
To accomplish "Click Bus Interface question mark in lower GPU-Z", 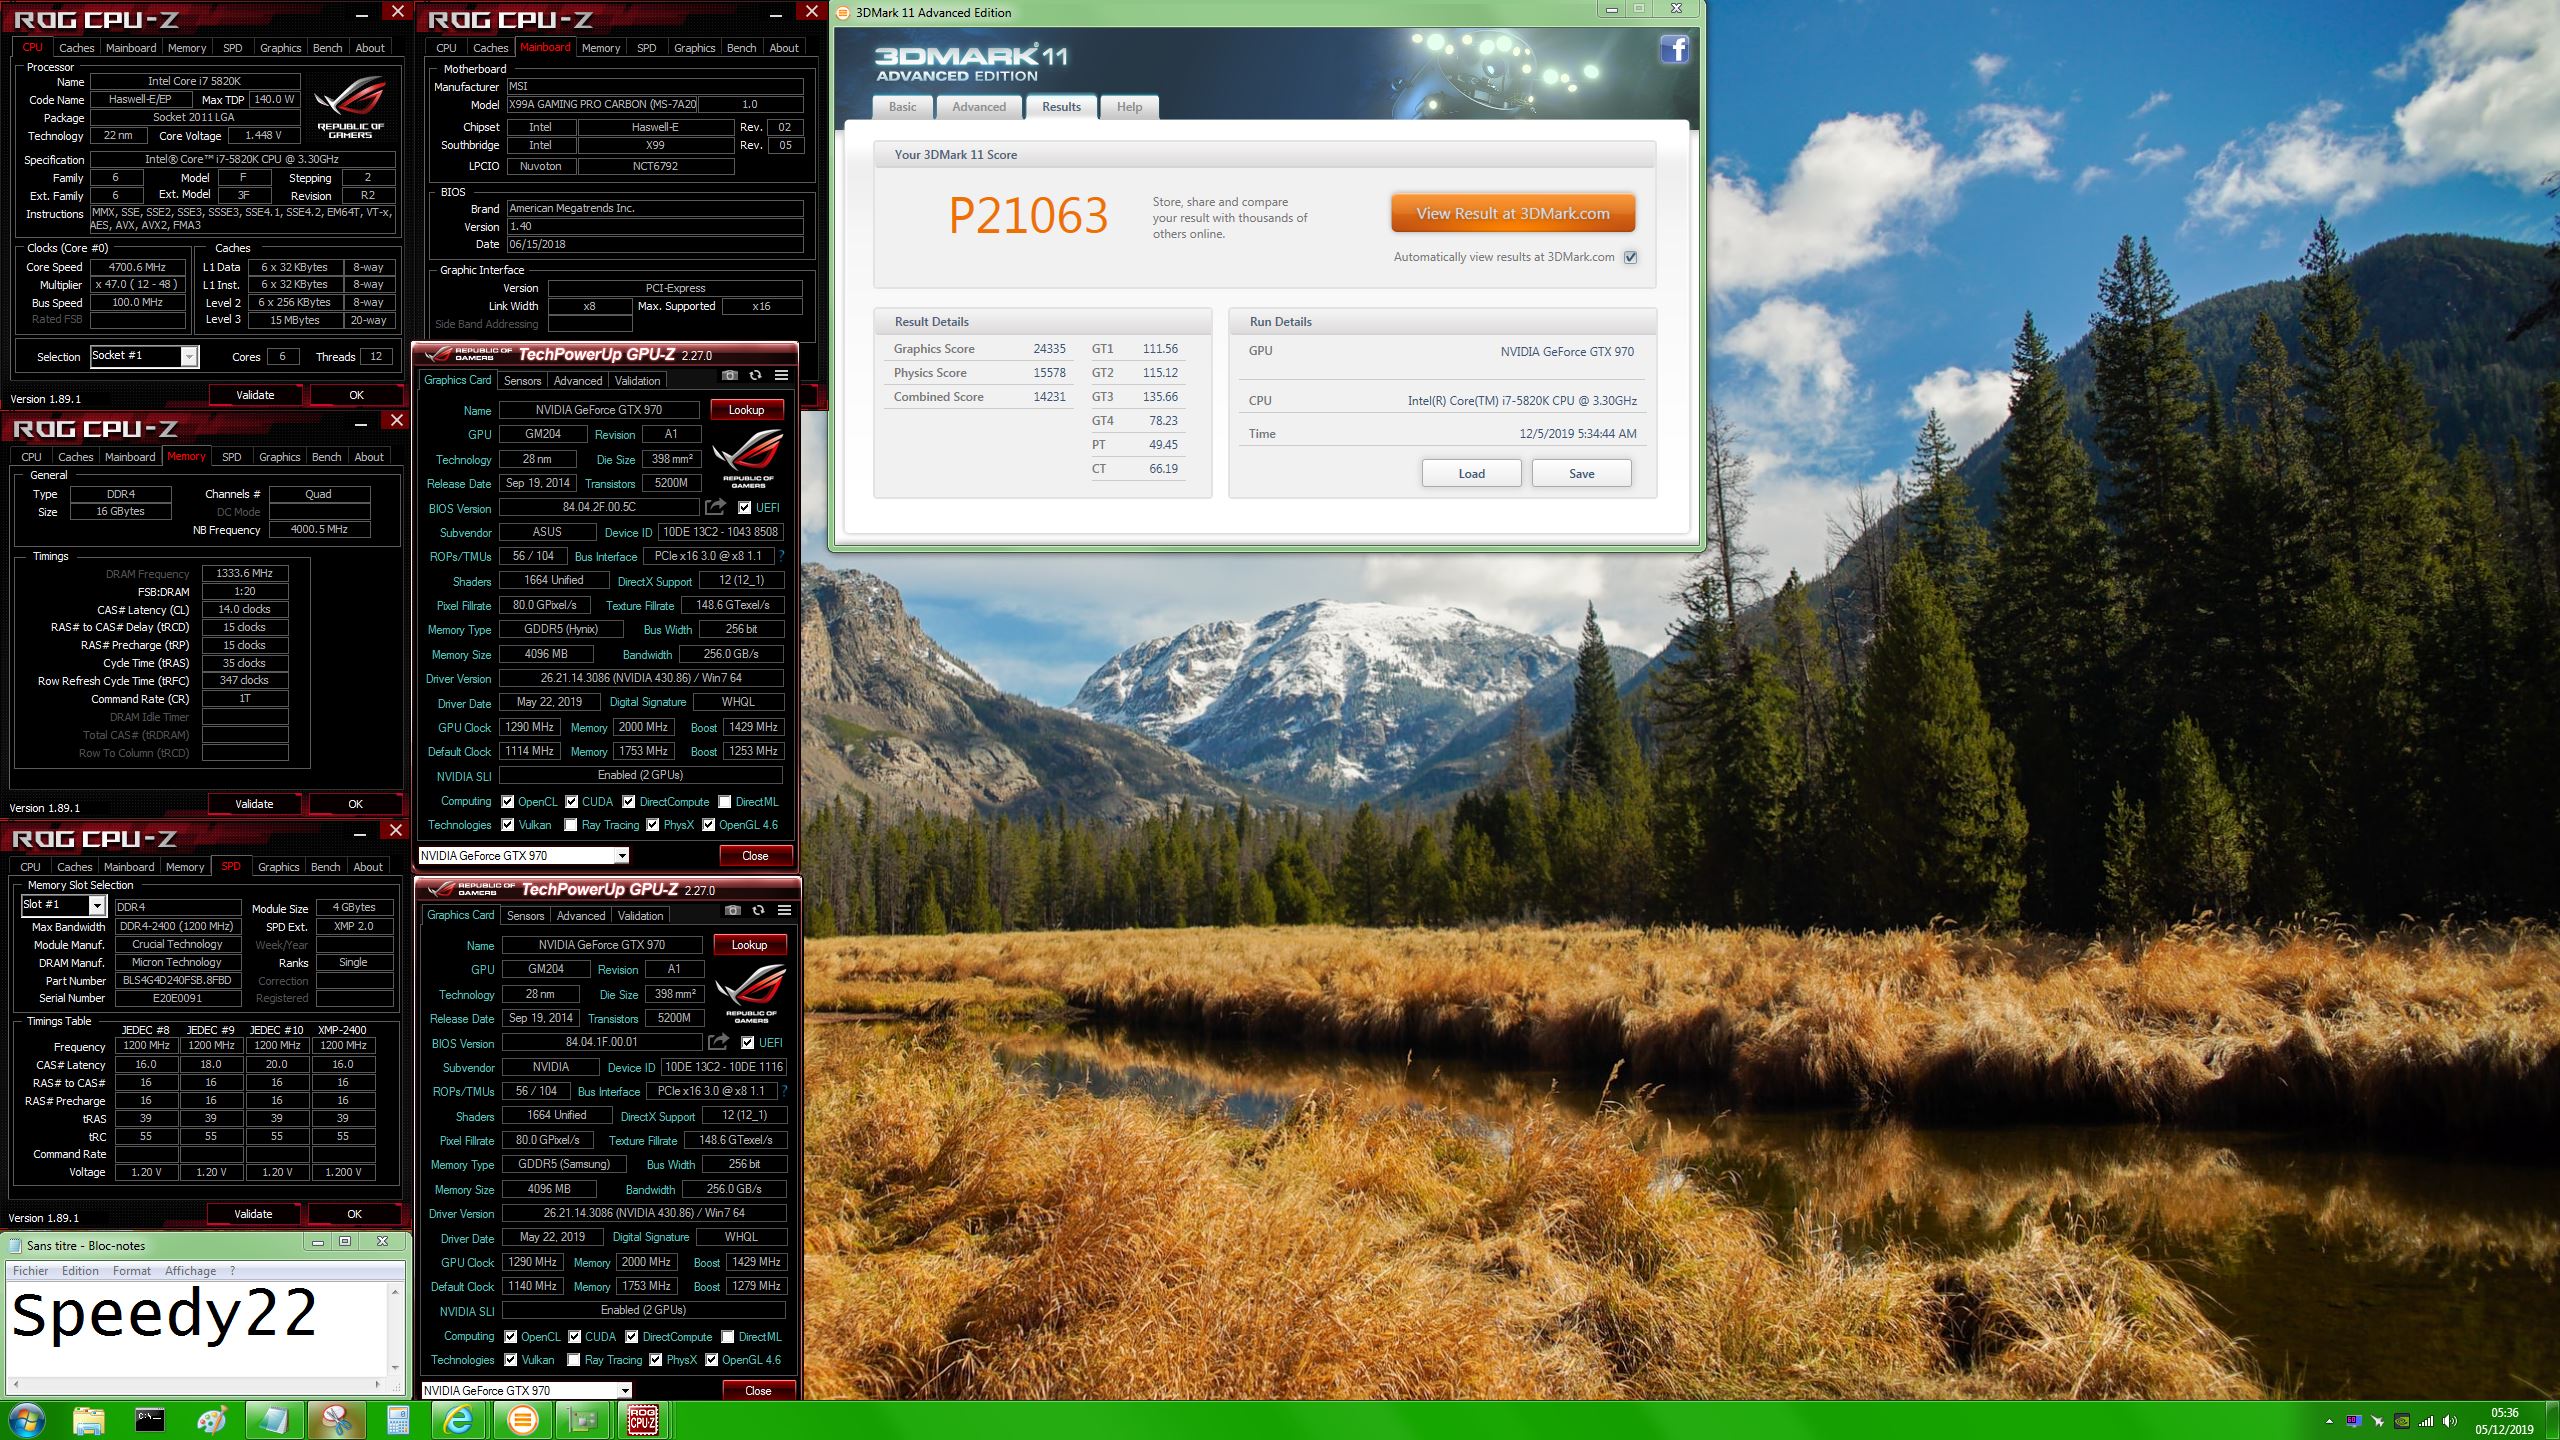I will click(785, 1091).
